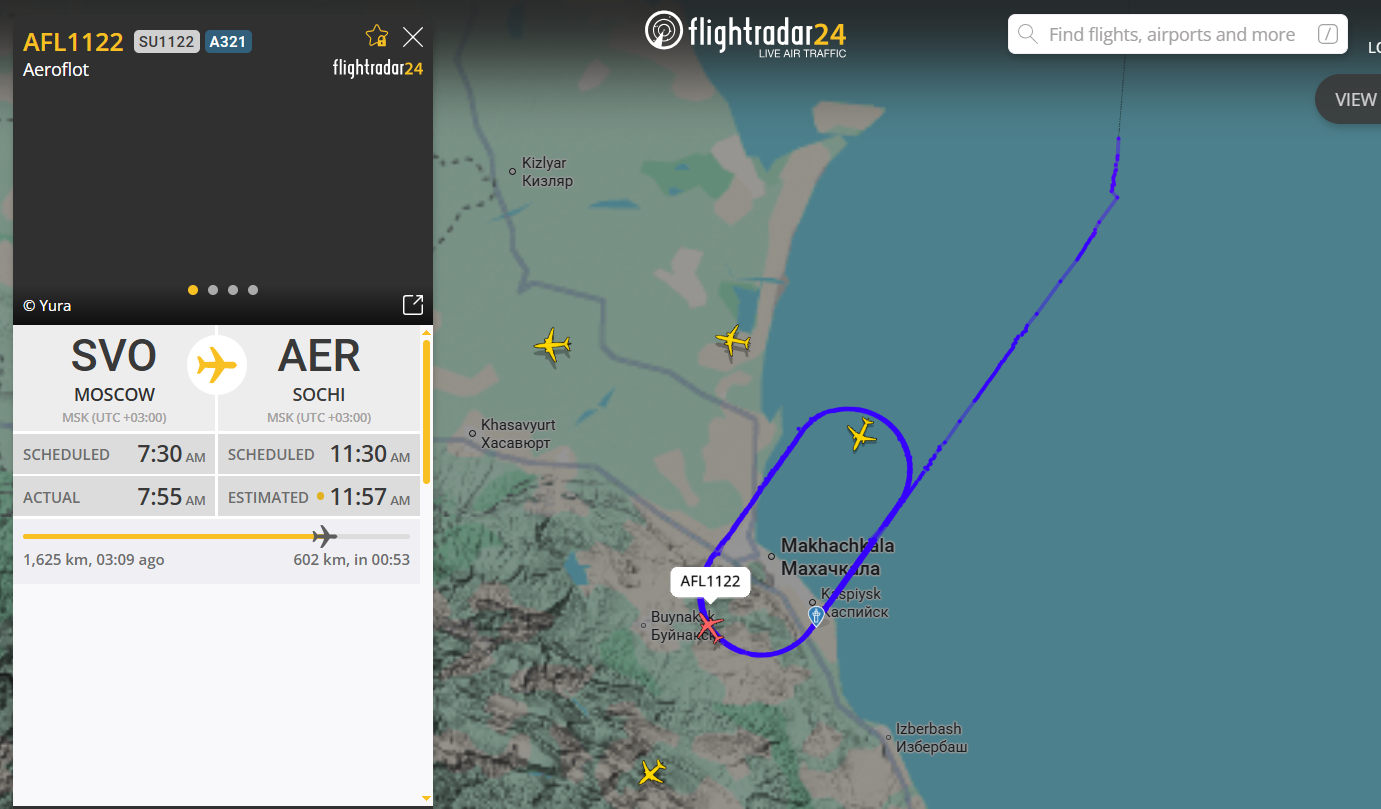This screenshot has height=809, width=1381.
Task: Click the SU1122 flight number badge
Action: pos(167,42)
